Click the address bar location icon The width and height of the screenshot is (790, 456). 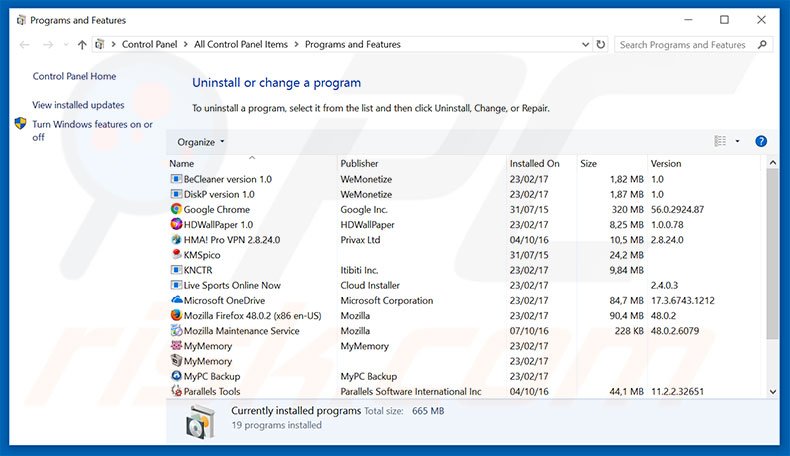(x=100, y=44)
